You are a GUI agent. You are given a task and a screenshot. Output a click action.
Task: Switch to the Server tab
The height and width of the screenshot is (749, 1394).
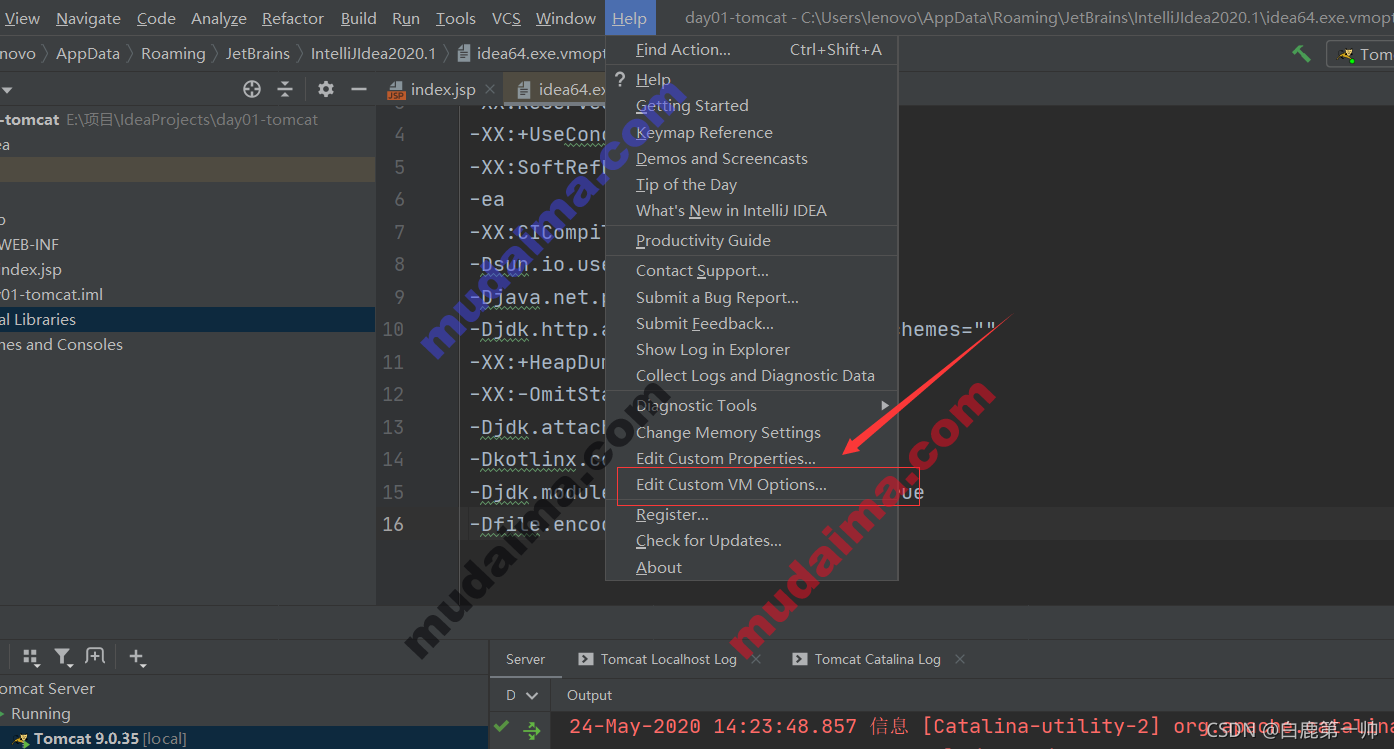tap(525, 659)
